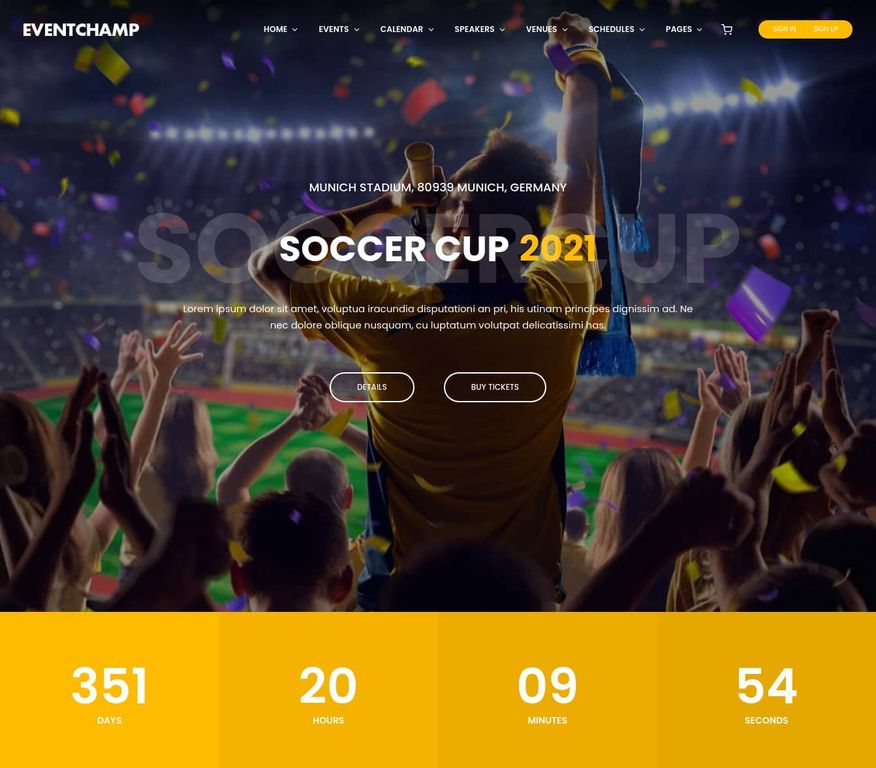Open the shopping cart icon

tap(726, 30)
